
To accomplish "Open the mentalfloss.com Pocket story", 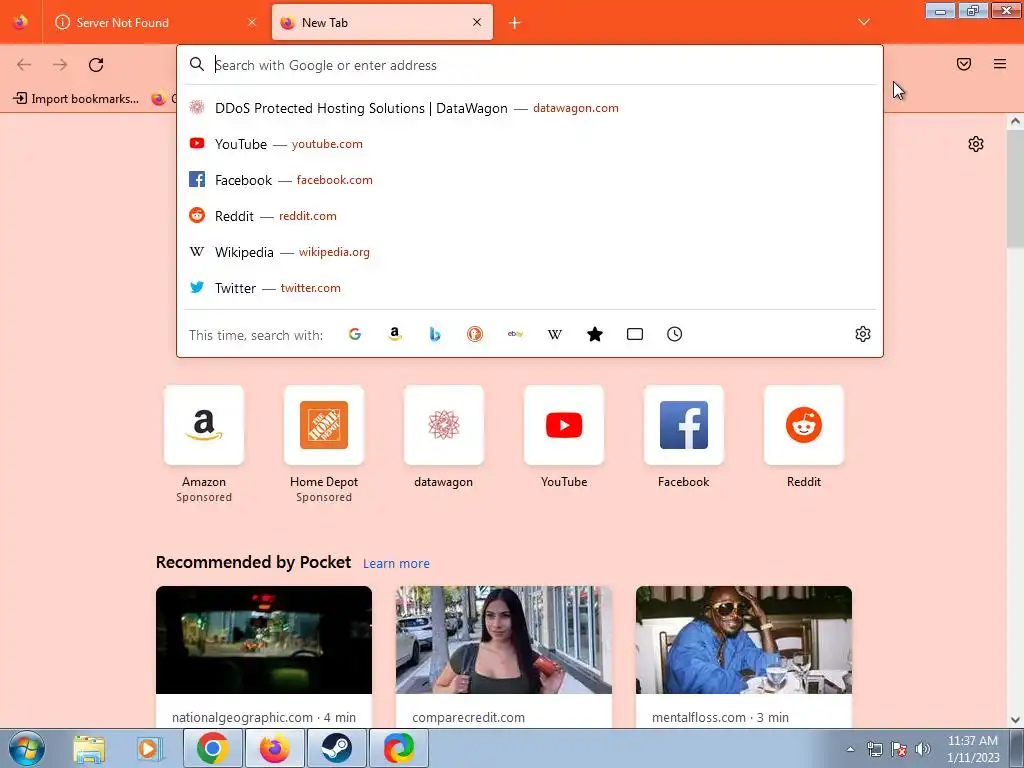I will pos(744,656).
